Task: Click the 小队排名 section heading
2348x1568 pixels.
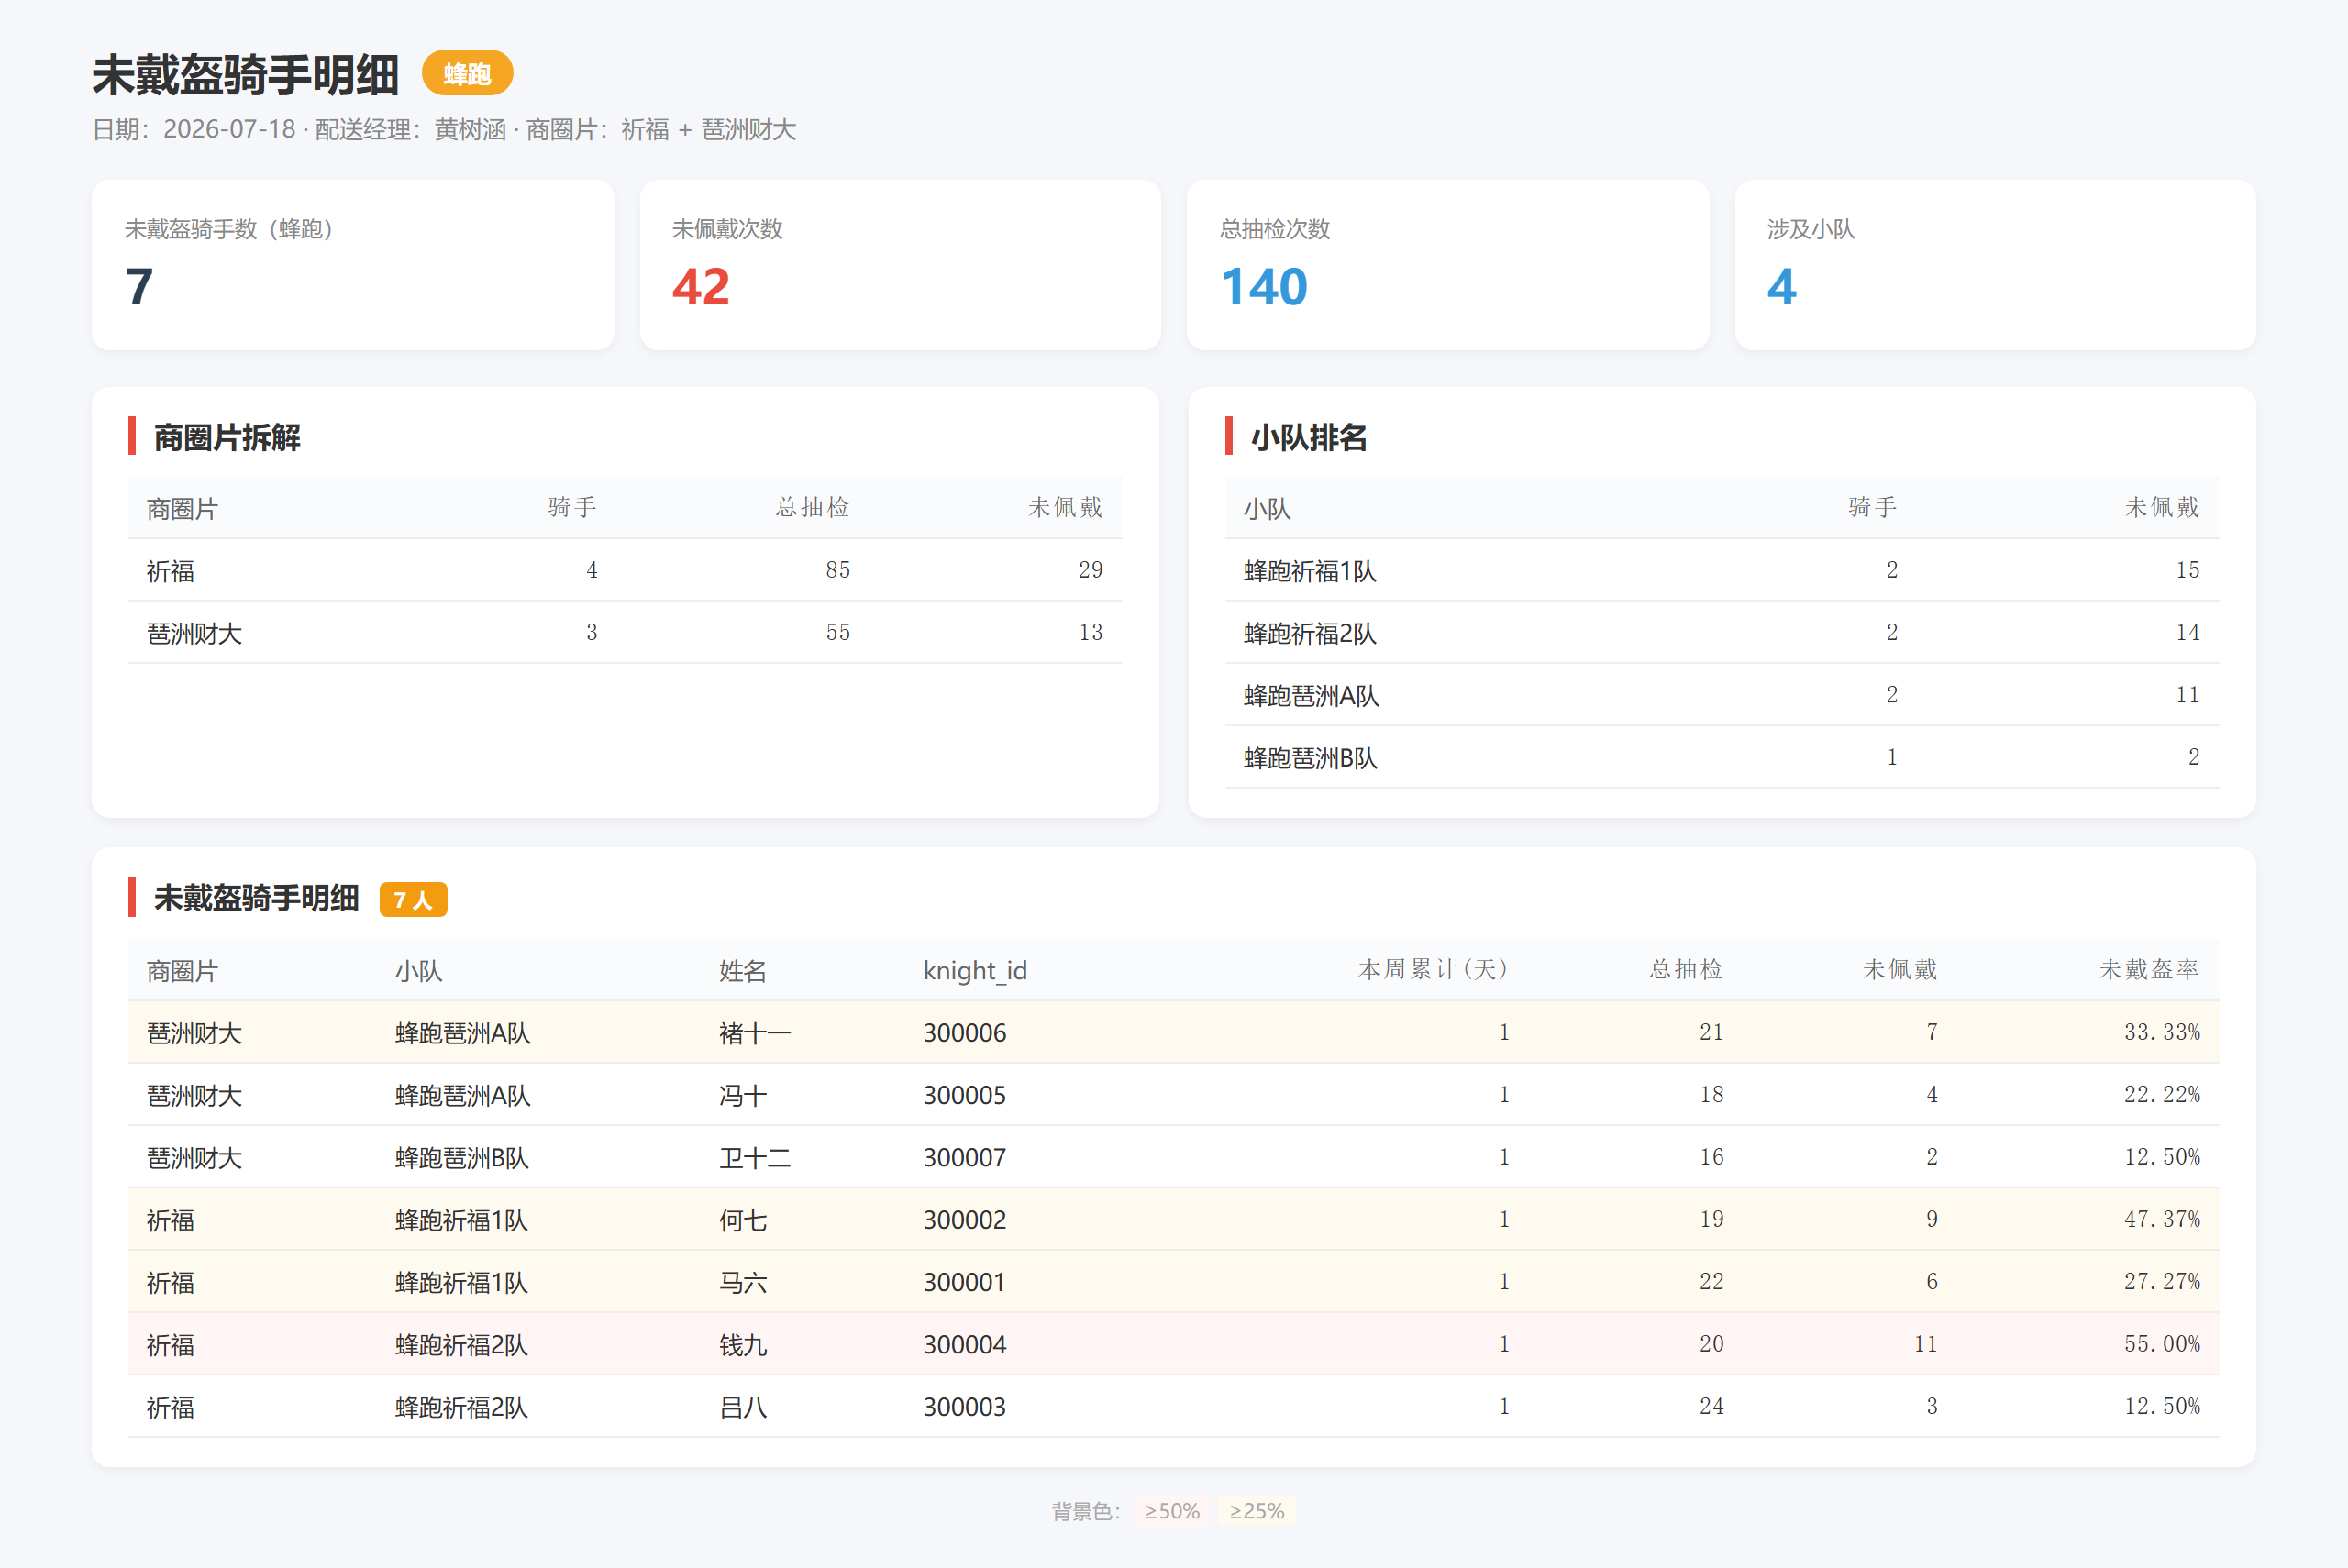Action: pyautogui.click(x=1308, y=437)
